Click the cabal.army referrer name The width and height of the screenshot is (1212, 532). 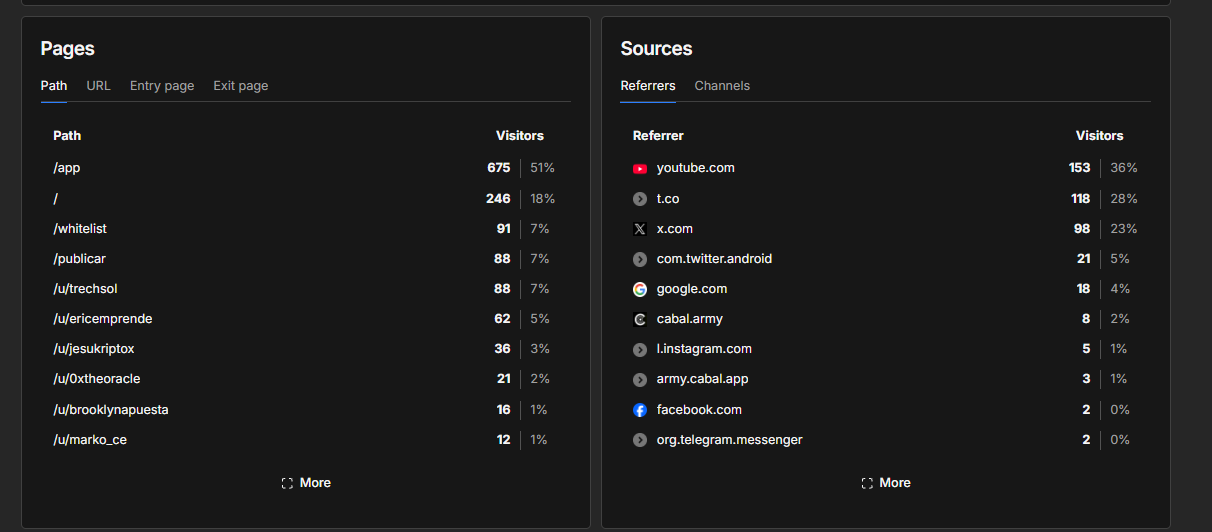pos(690,319)
